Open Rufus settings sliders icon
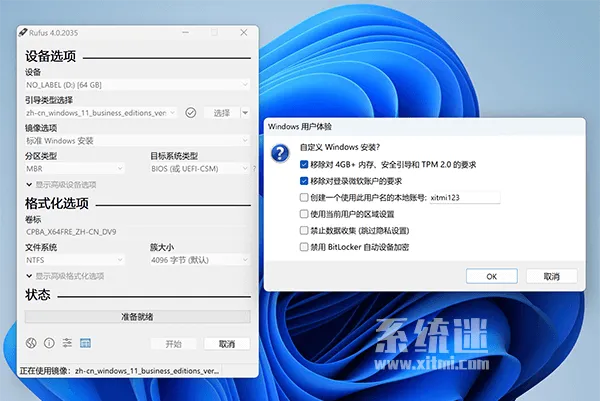The image size is (600, 401). tap(67, 343)
